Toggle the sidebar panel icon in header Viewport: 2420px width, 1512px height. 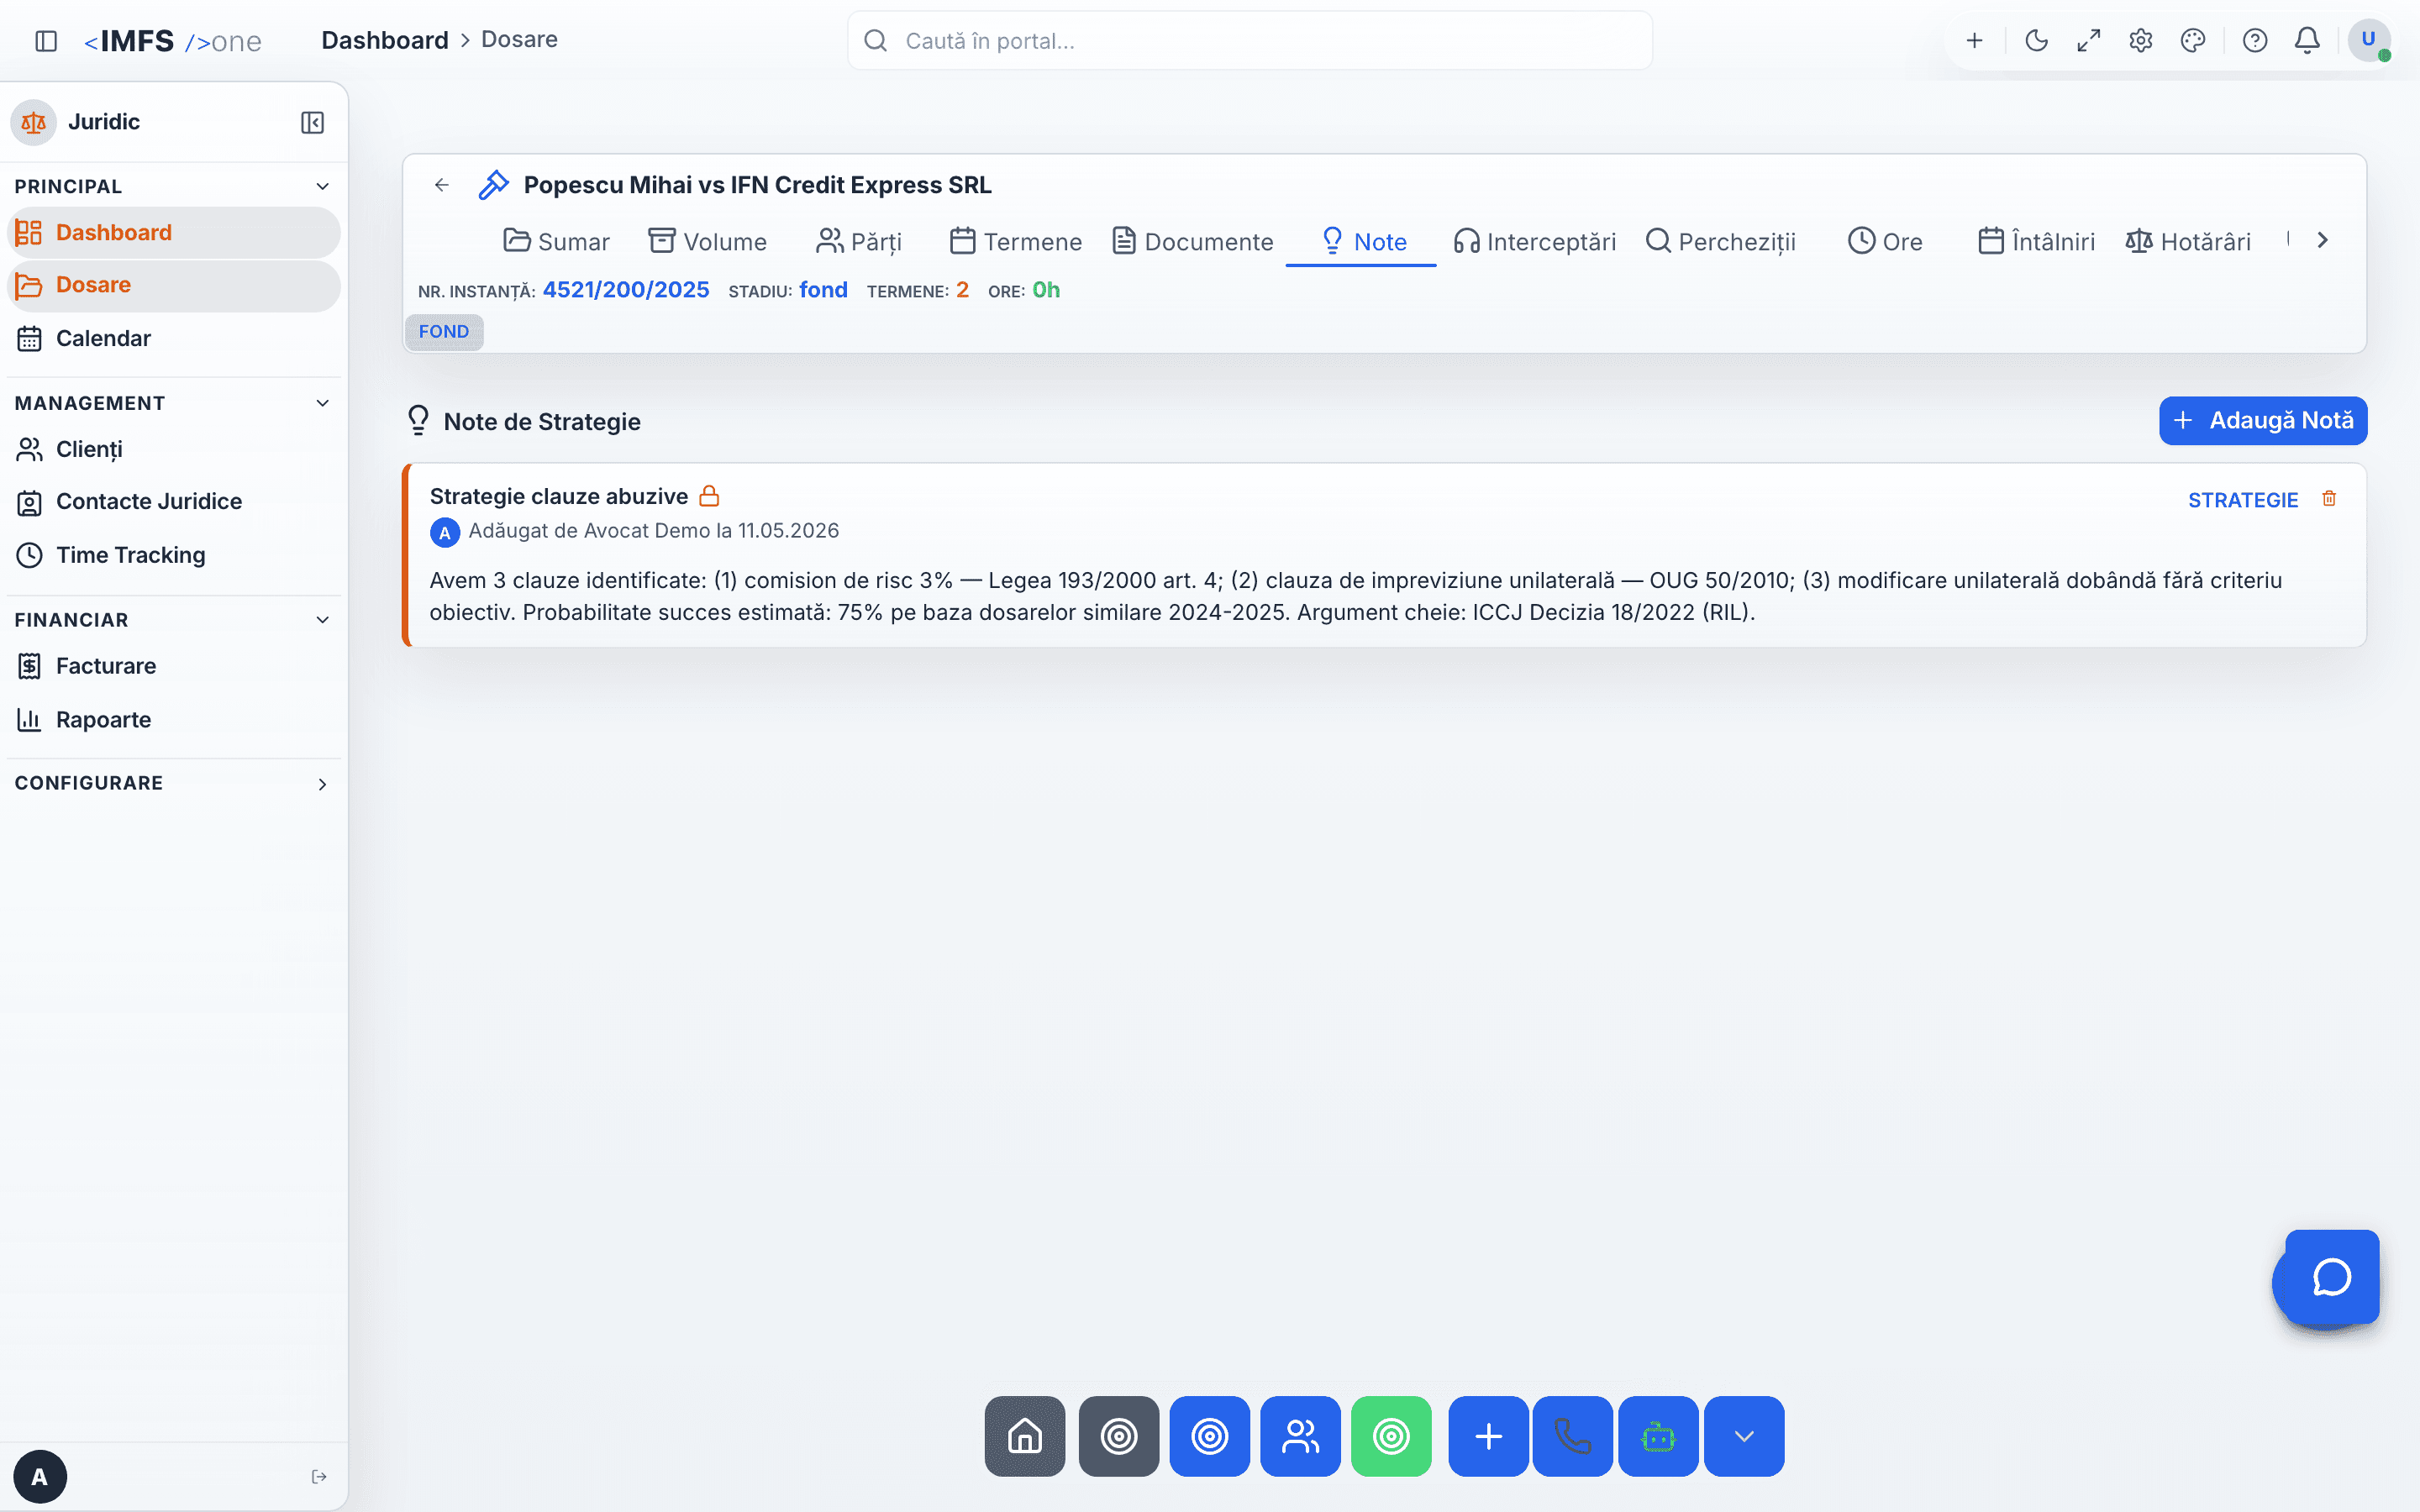(x=46, y=40)
